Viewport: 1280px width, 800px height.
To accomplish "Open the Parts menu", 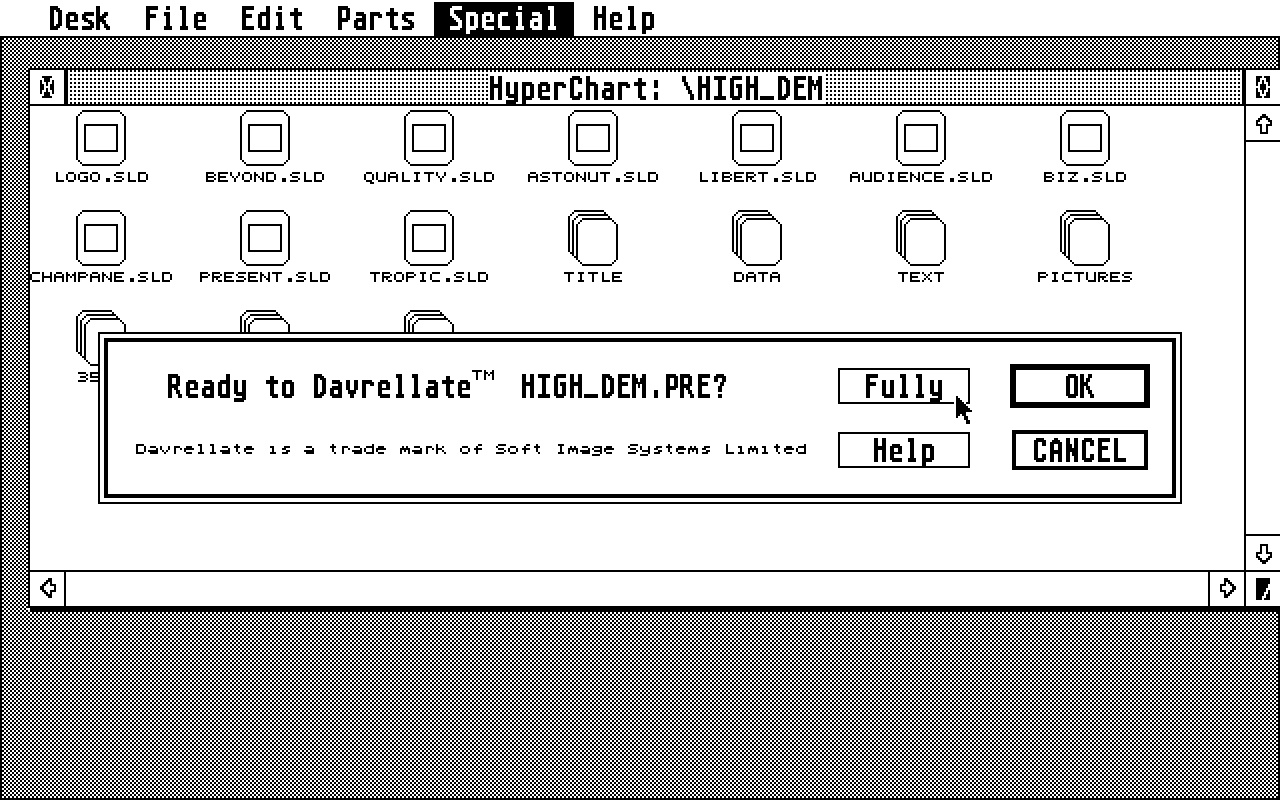I will pos(376,18).
